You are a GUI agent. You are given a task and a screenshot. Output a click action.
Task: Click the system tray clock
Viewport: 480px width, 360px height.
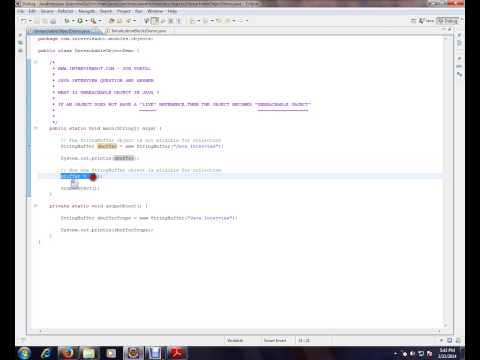pos(447,353)
